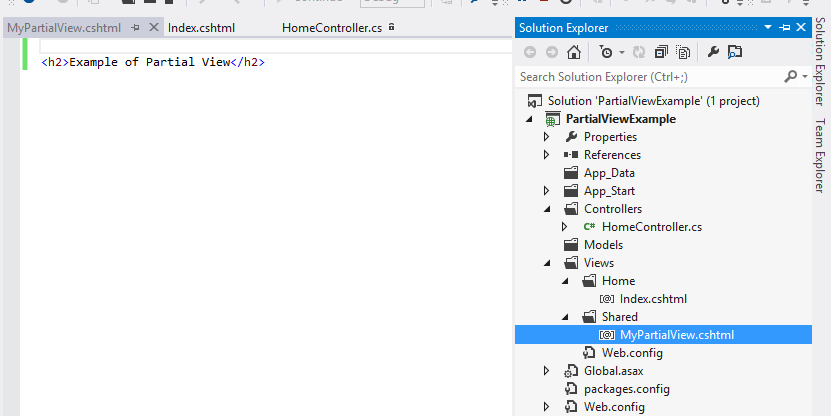This screenshot has width=831, height=416.
Task: Switch to the Index.cshtml tab
Action: pos(201,28)
